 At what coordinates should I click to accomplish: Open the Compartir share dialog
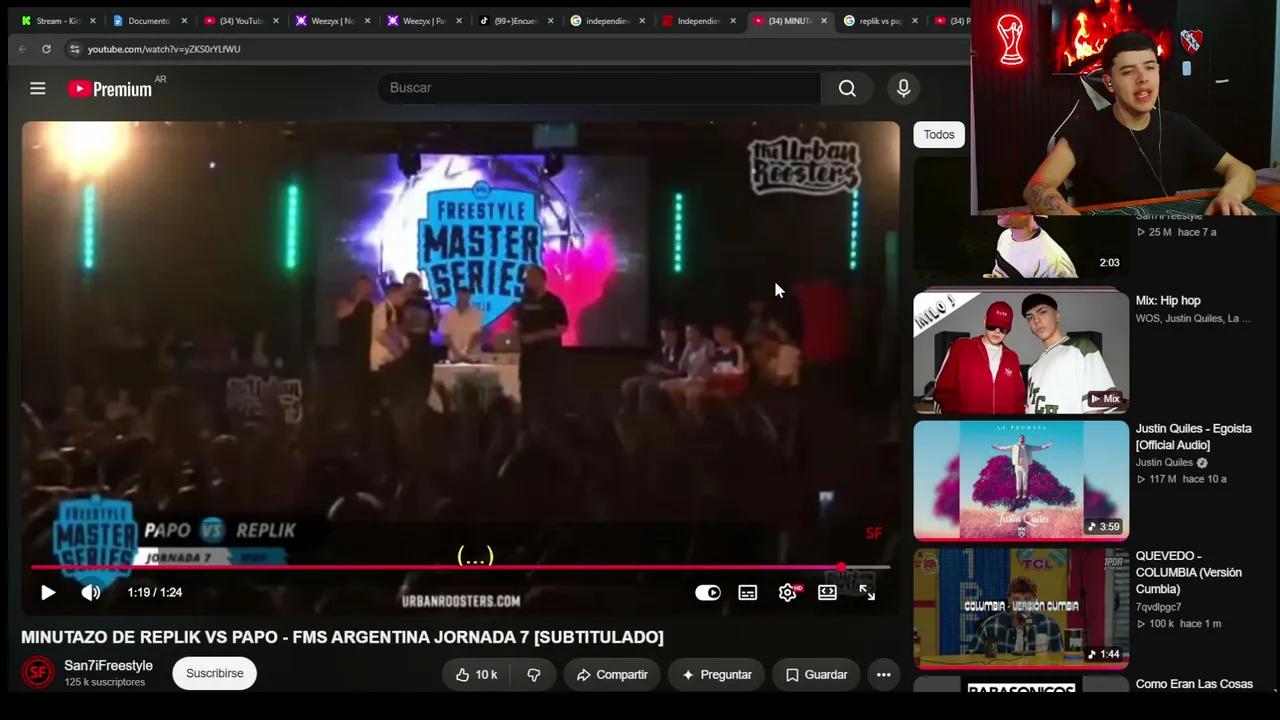(612, 674)
